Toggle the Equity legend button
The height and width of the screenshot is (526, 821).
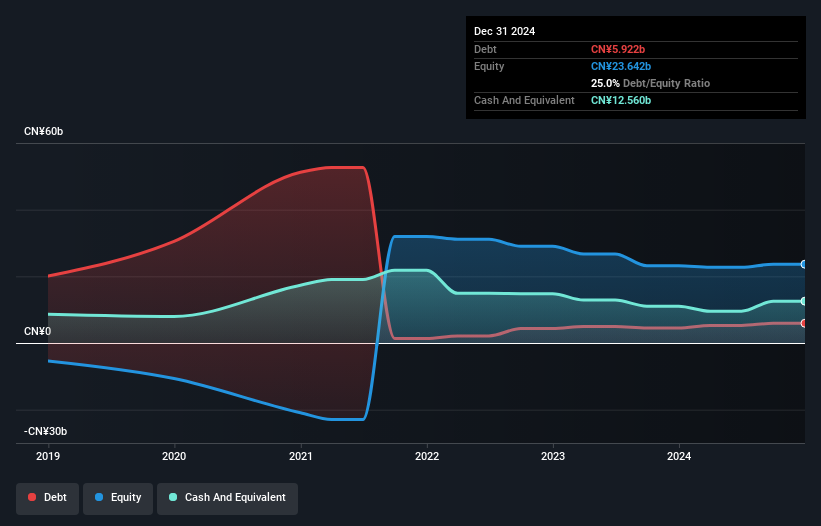pos(118,498)
